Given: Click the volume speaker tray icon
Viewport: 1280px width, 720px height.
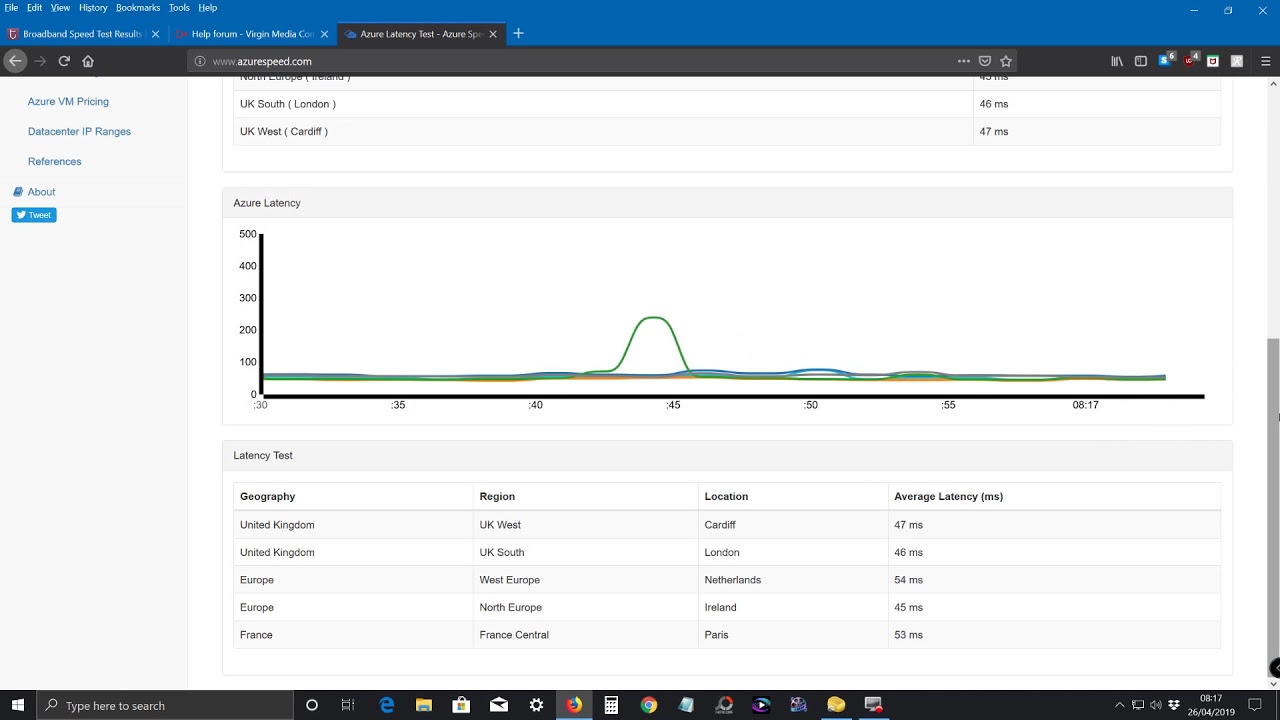Looking at the screenshot, I should pos(1155,705).
